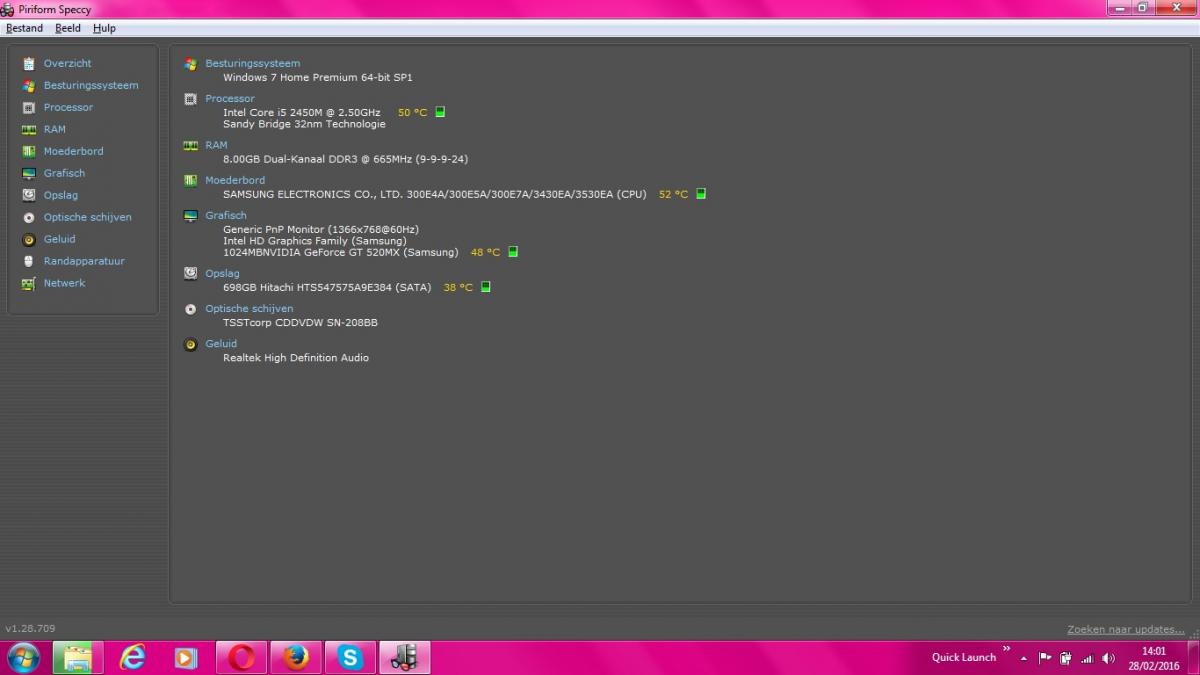
Task: Click the speaker icon beside Geluid heading
Action: [x=191, y=344]
